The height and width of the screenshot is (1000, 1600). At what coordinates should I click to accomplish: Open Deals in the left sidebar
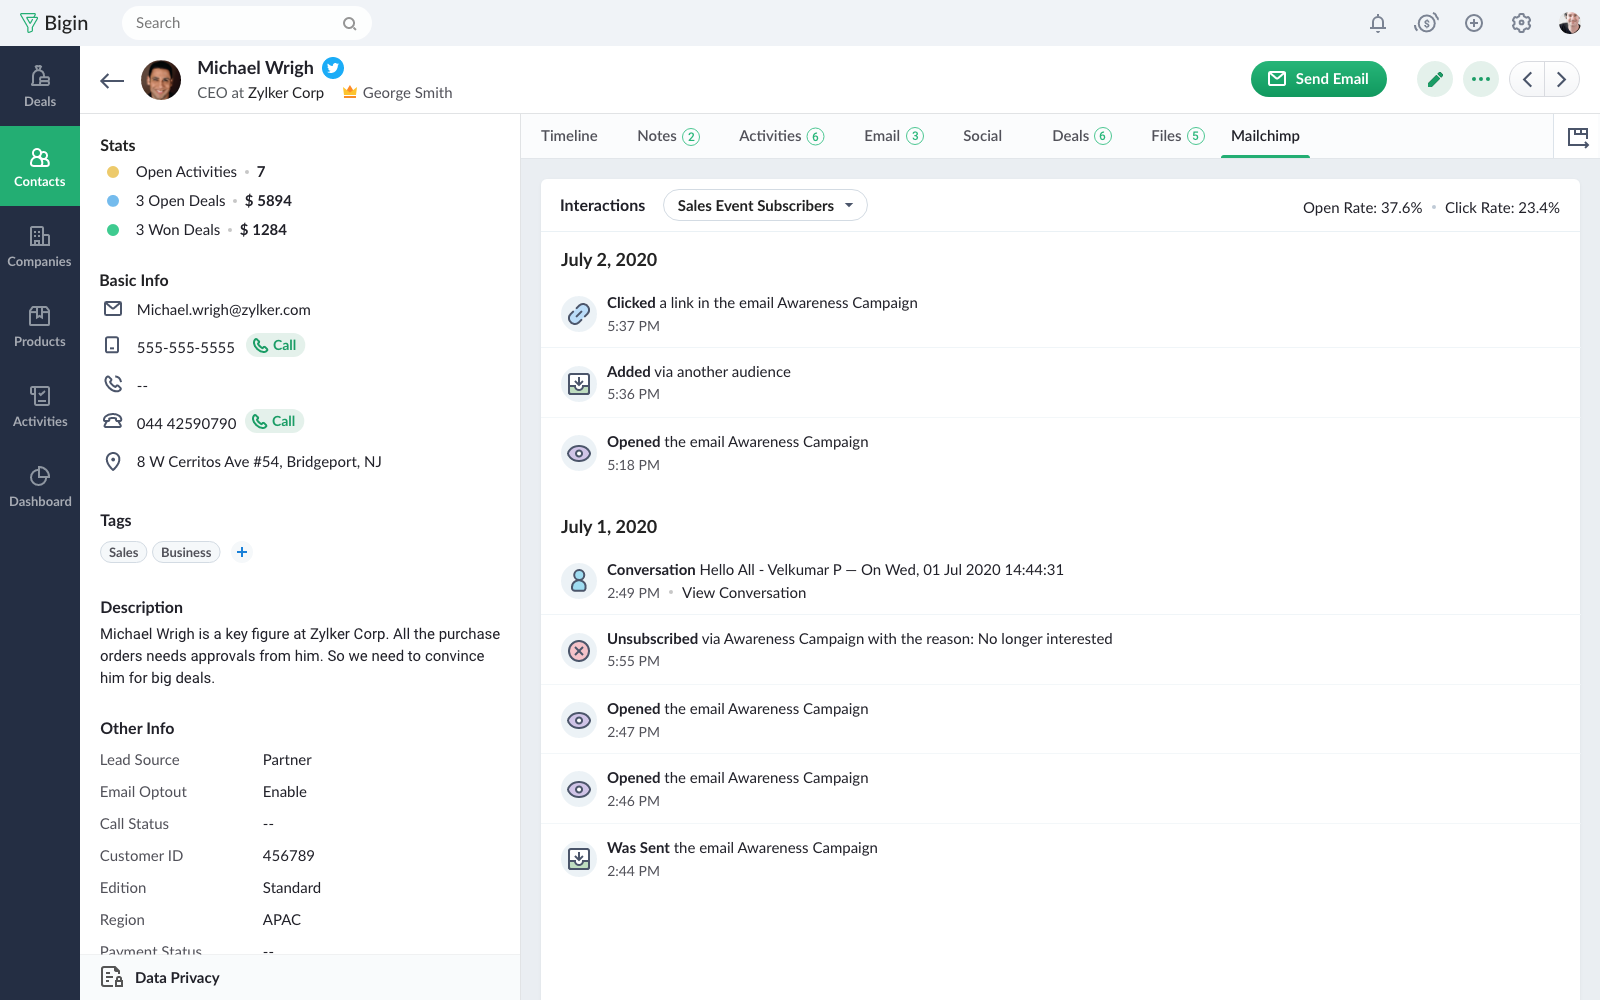40,86
